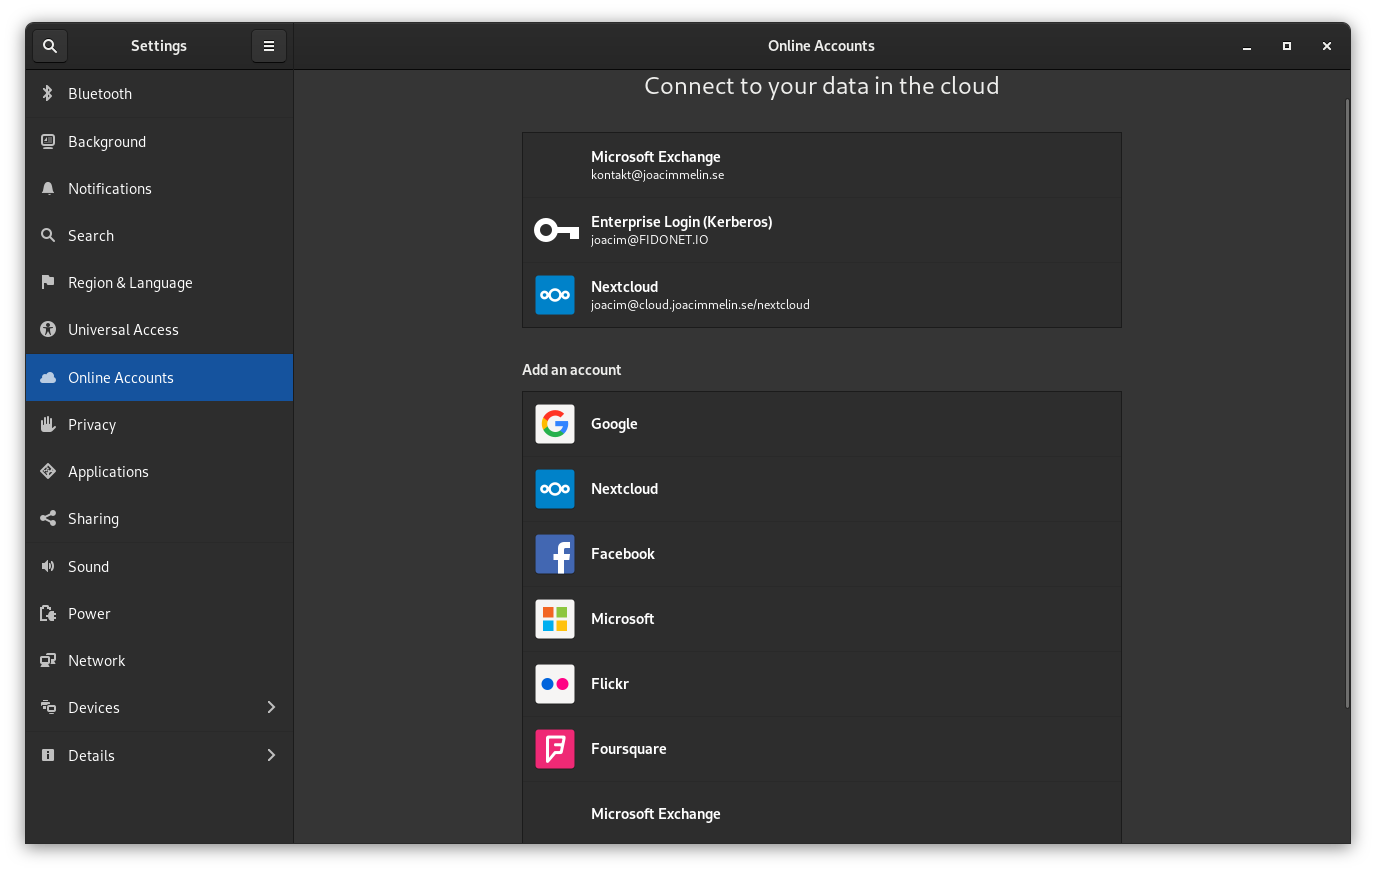Open the Bluetooth settings panel
Image resolution: width=1376 pixels, height=872 pixels.
(159, 94)
